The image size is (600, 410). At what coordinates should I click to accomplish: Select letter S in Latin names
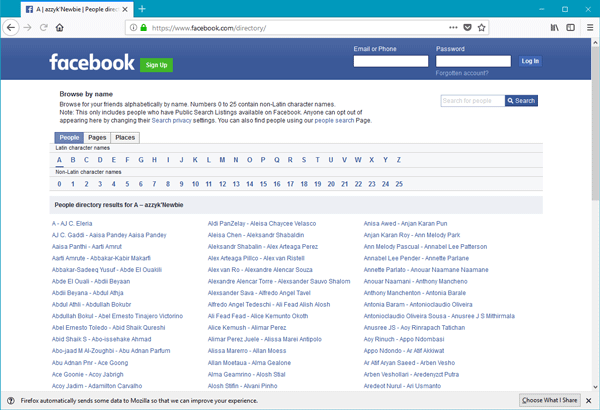(304, 160)
